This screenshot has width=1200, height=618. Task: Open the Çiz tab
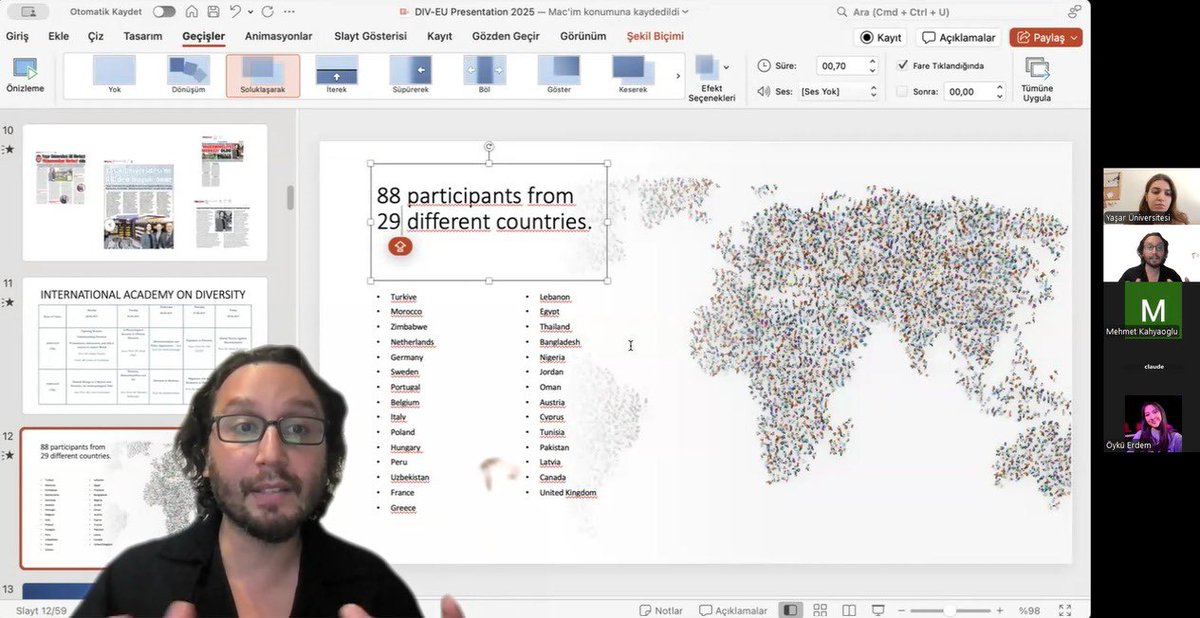click(96, 36)
